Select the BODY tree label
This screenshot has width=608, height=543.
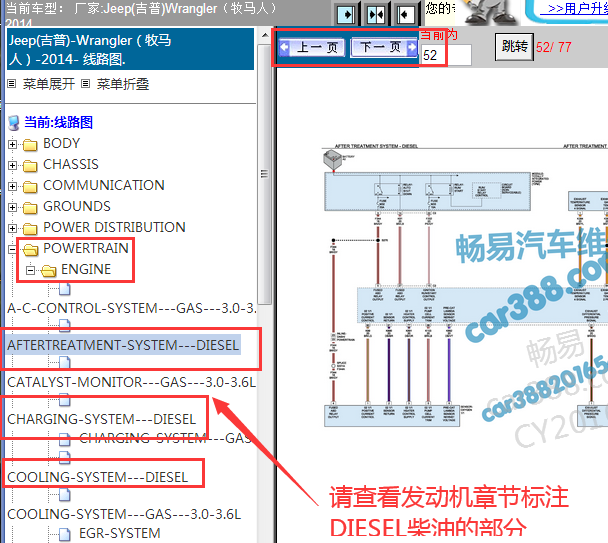click(62, 144)
